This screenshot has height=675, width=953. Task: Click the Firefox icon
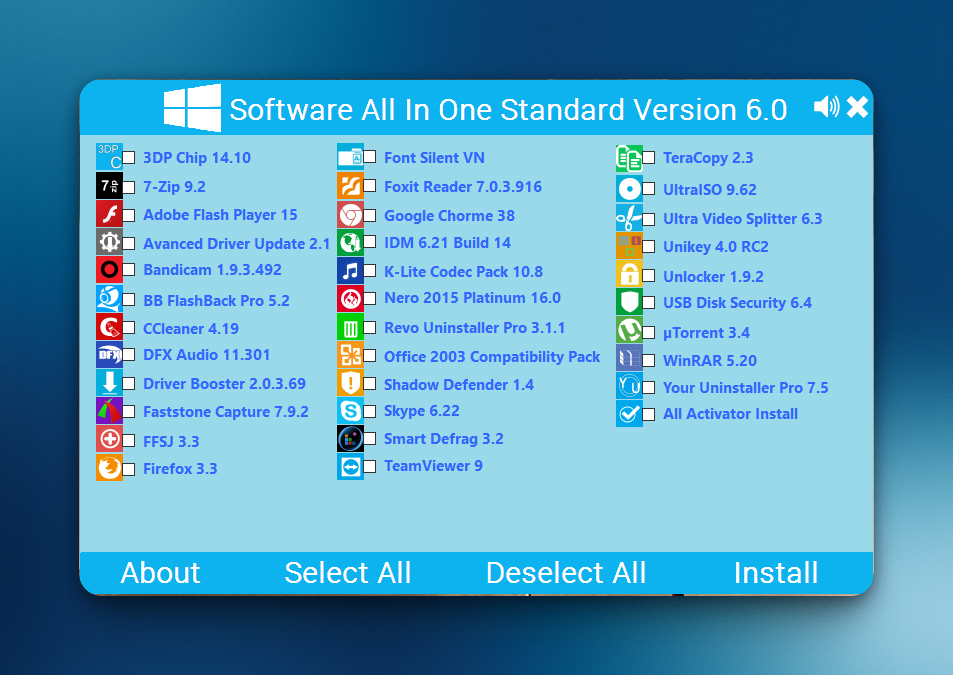tap(109, 467)
